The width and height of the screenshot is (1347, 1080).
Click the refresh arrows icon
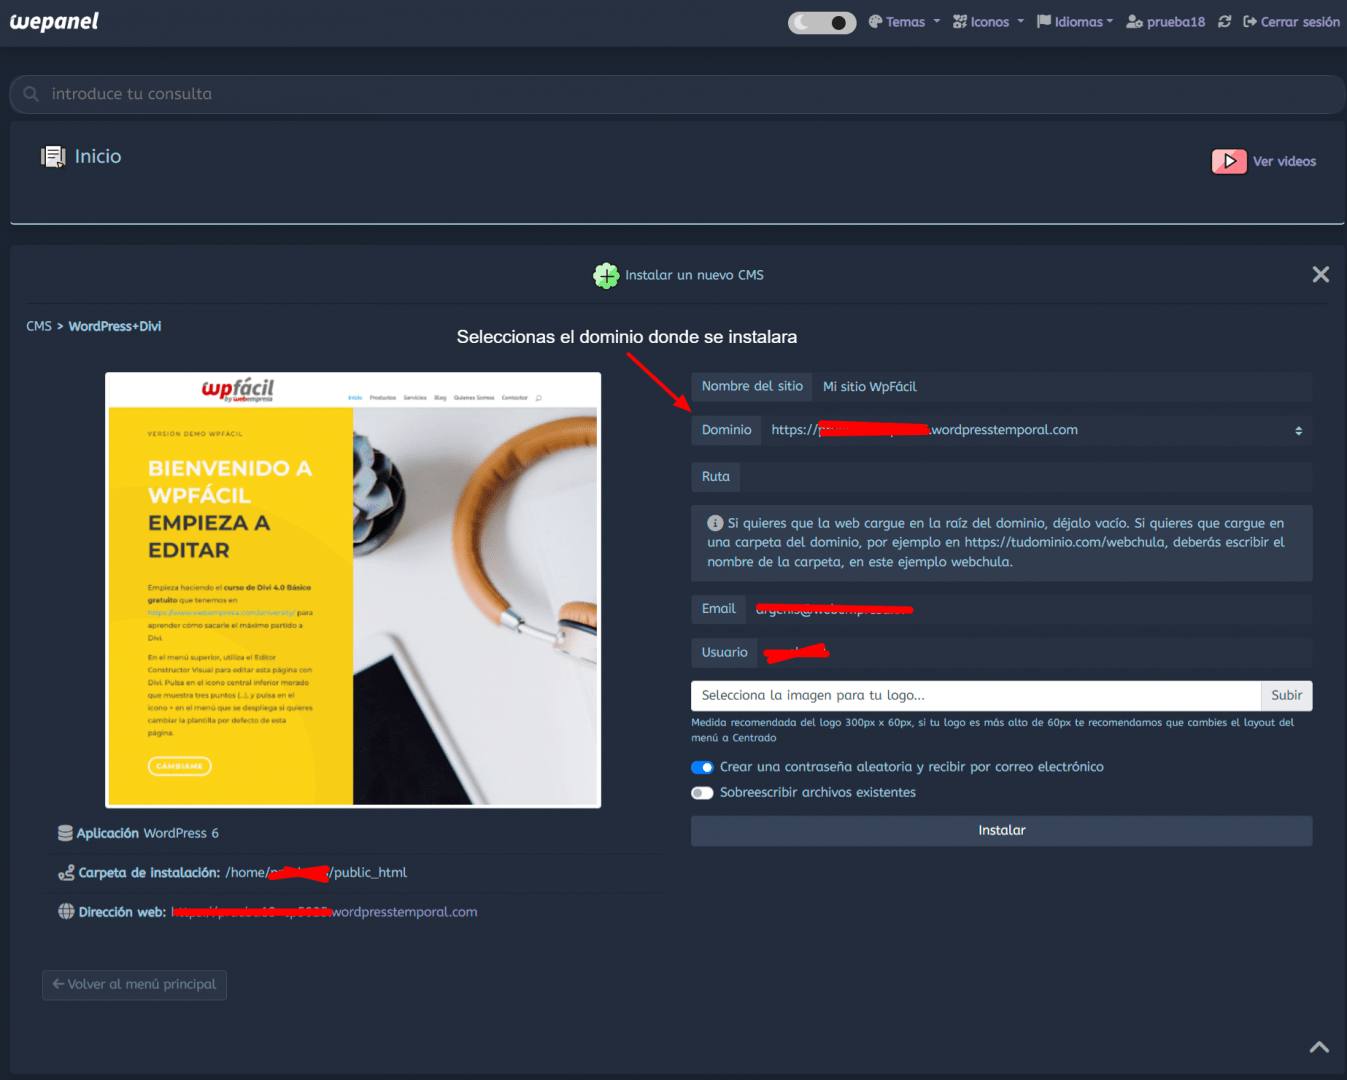pyautogui.click(x=1224, y=22)
